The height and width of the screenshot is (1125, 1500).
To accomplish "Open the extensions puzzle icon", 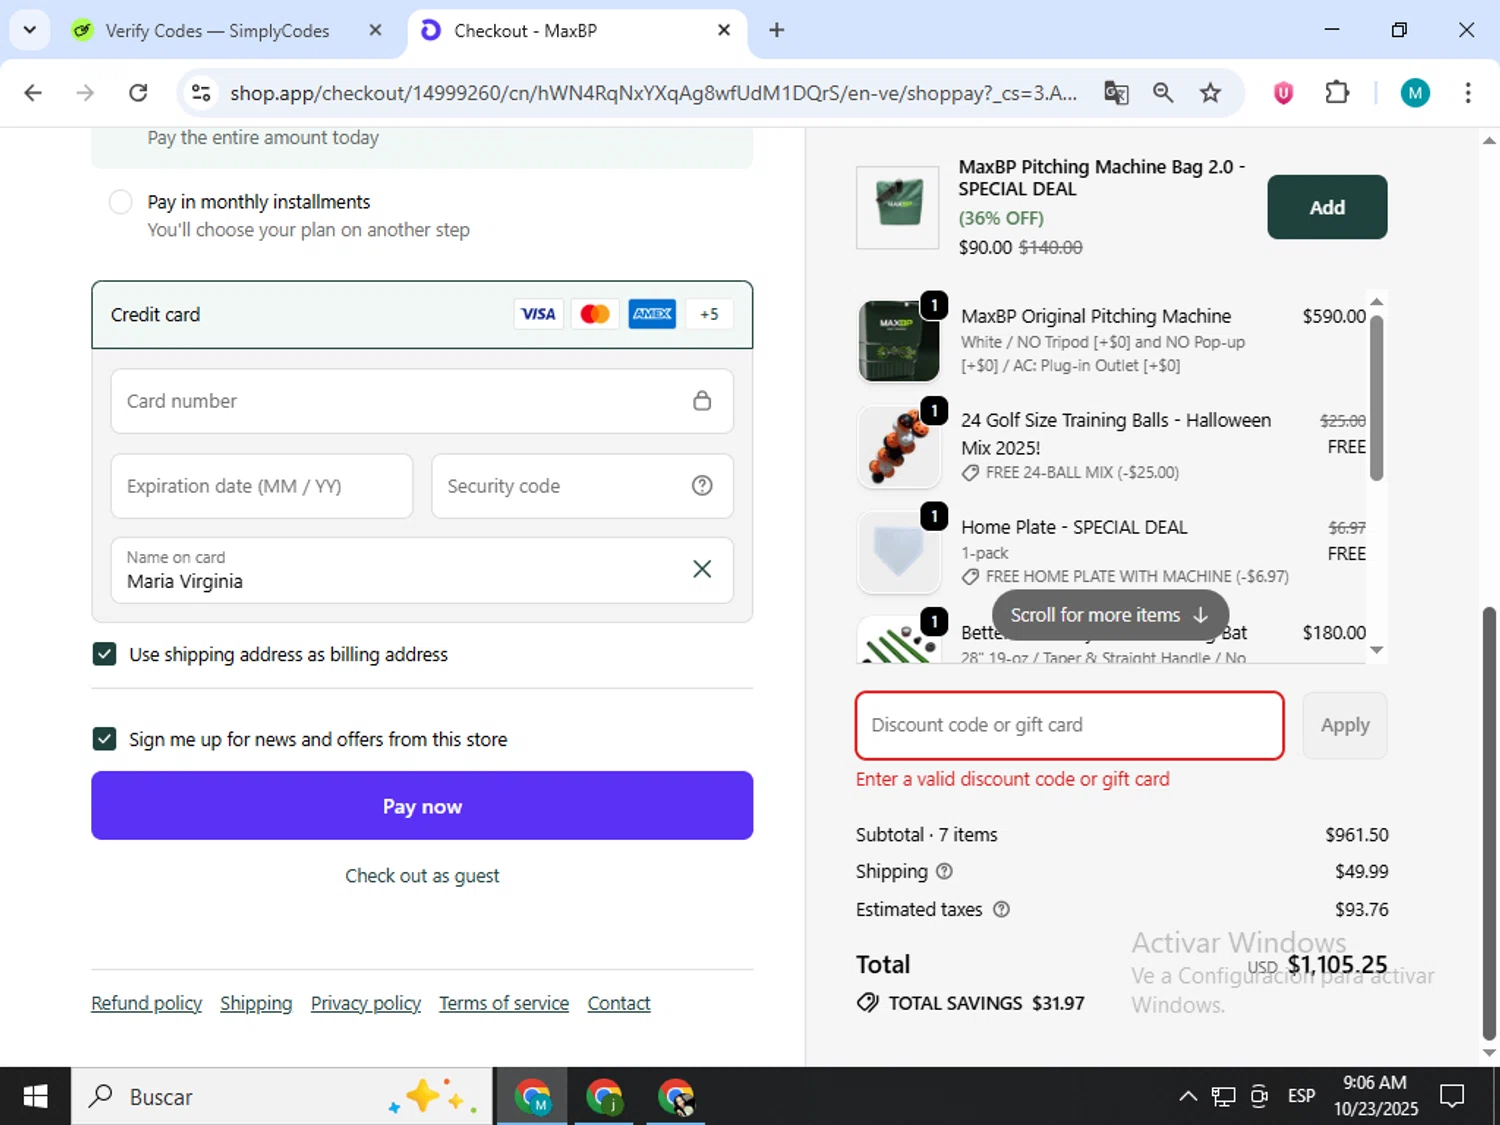I will tap(1337, 93).
